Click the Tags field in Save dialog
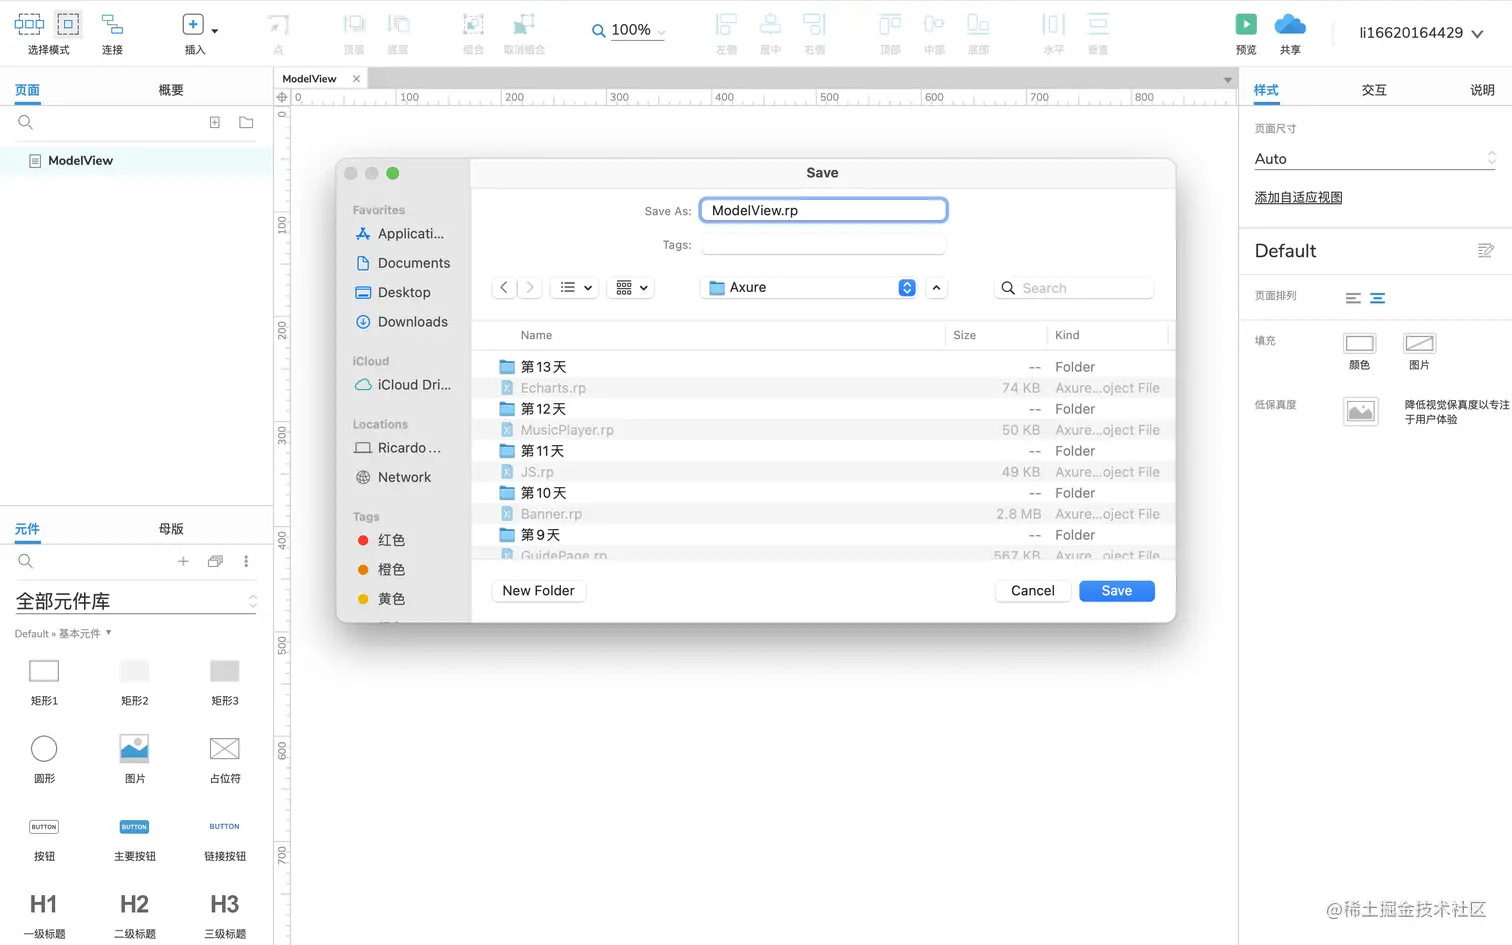 click(x=823, y=245)
